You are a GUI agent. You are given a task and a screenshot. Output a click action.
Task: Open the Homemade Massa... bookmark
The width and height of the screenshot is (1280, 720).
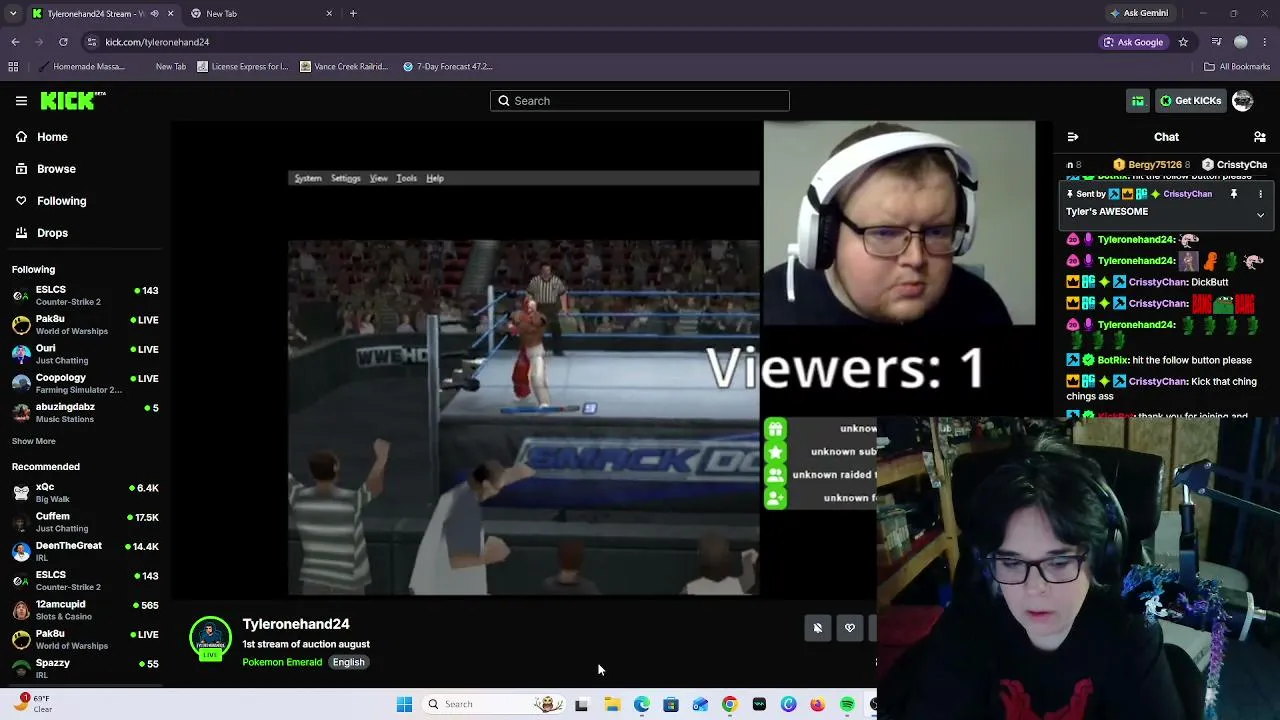click(x=81, y=67)
